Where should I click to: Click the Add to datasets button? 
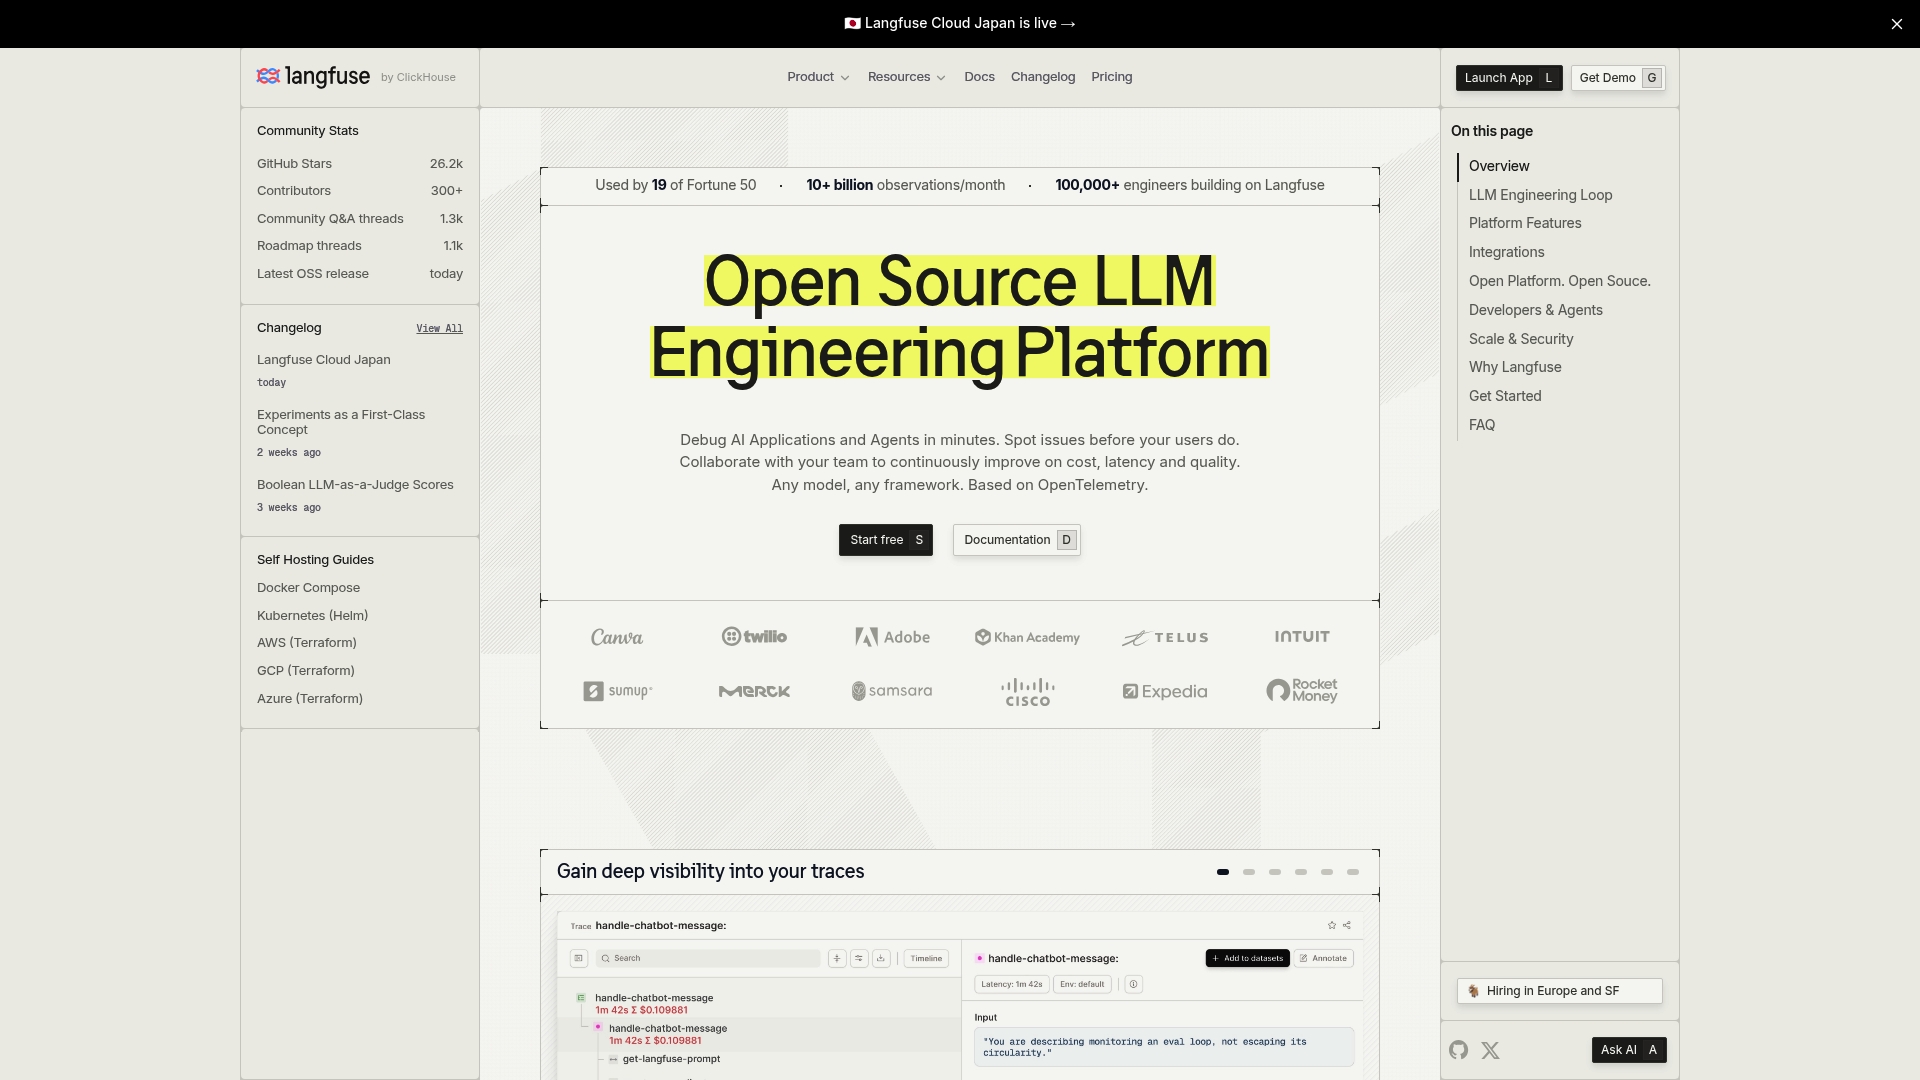(x=1248, y=958)
